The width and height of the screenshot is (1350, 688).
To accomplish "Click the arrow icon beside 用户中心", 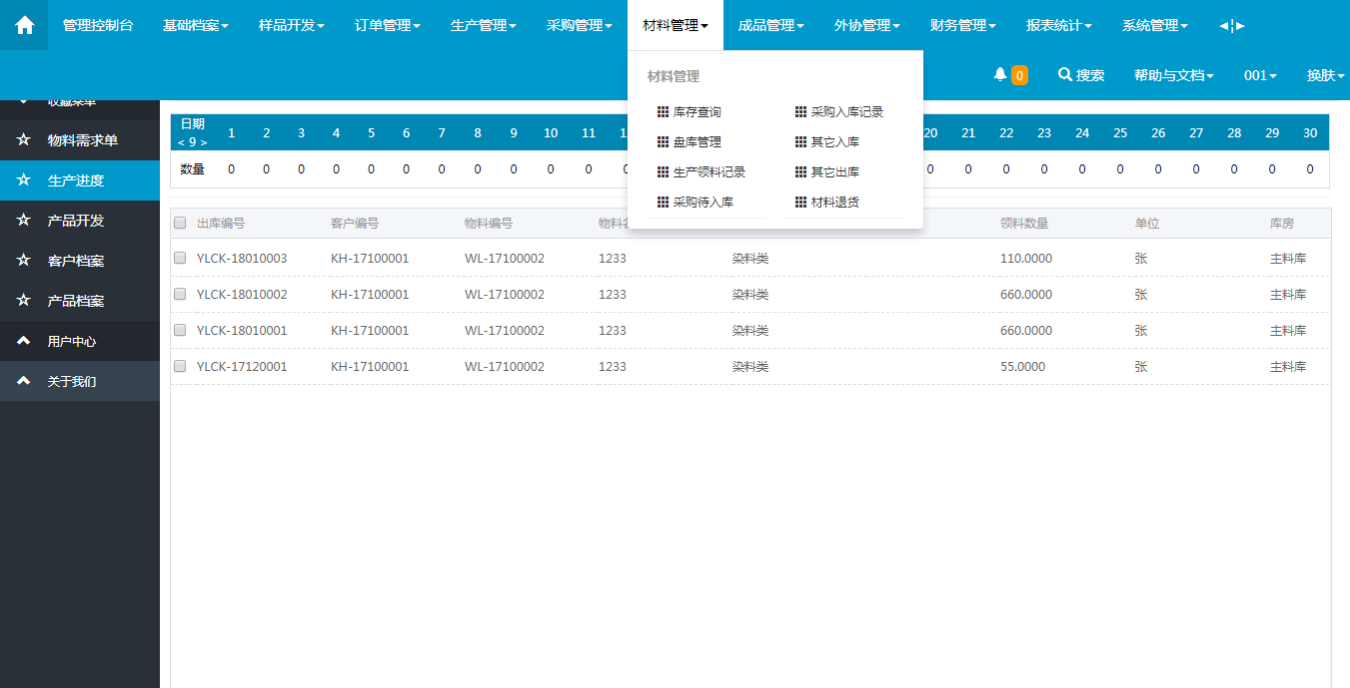I will [24, 341].
